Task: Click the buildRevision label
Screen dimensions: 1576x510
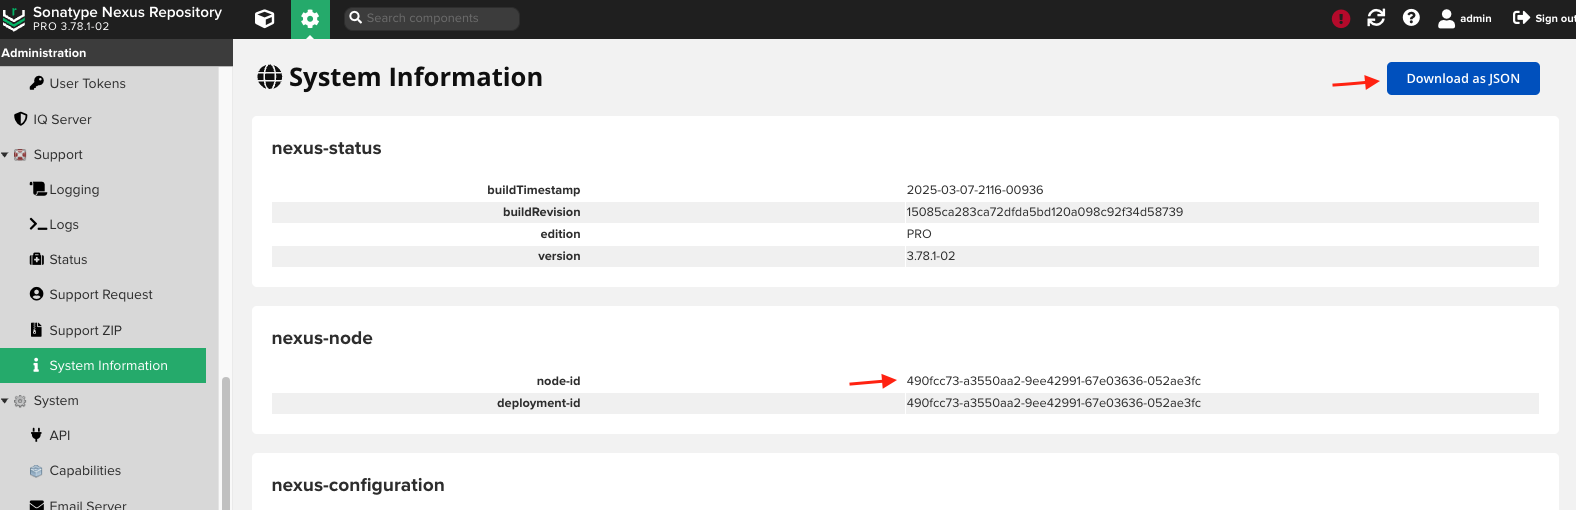Action: [x=541, y=212]
